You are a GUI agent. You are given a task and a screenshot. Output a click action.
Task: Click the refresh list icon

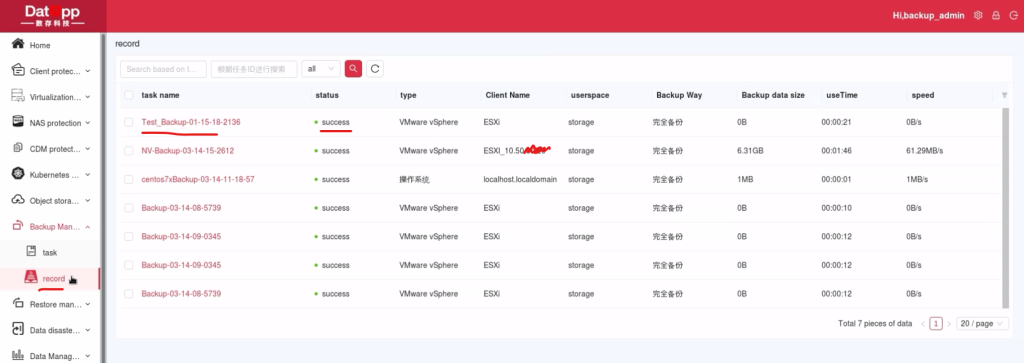[x=374, y=69]
